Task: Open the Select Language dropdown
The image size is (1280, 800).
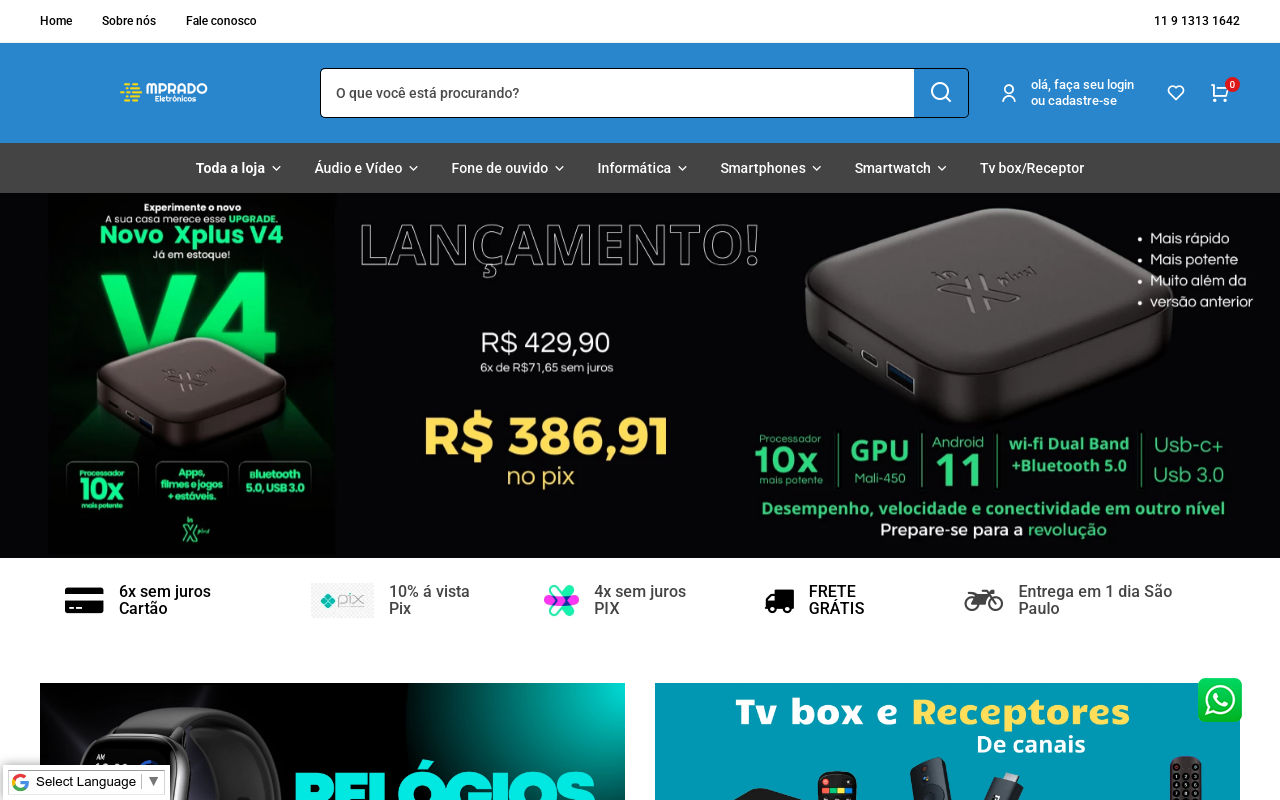Action: click(86, 782)
